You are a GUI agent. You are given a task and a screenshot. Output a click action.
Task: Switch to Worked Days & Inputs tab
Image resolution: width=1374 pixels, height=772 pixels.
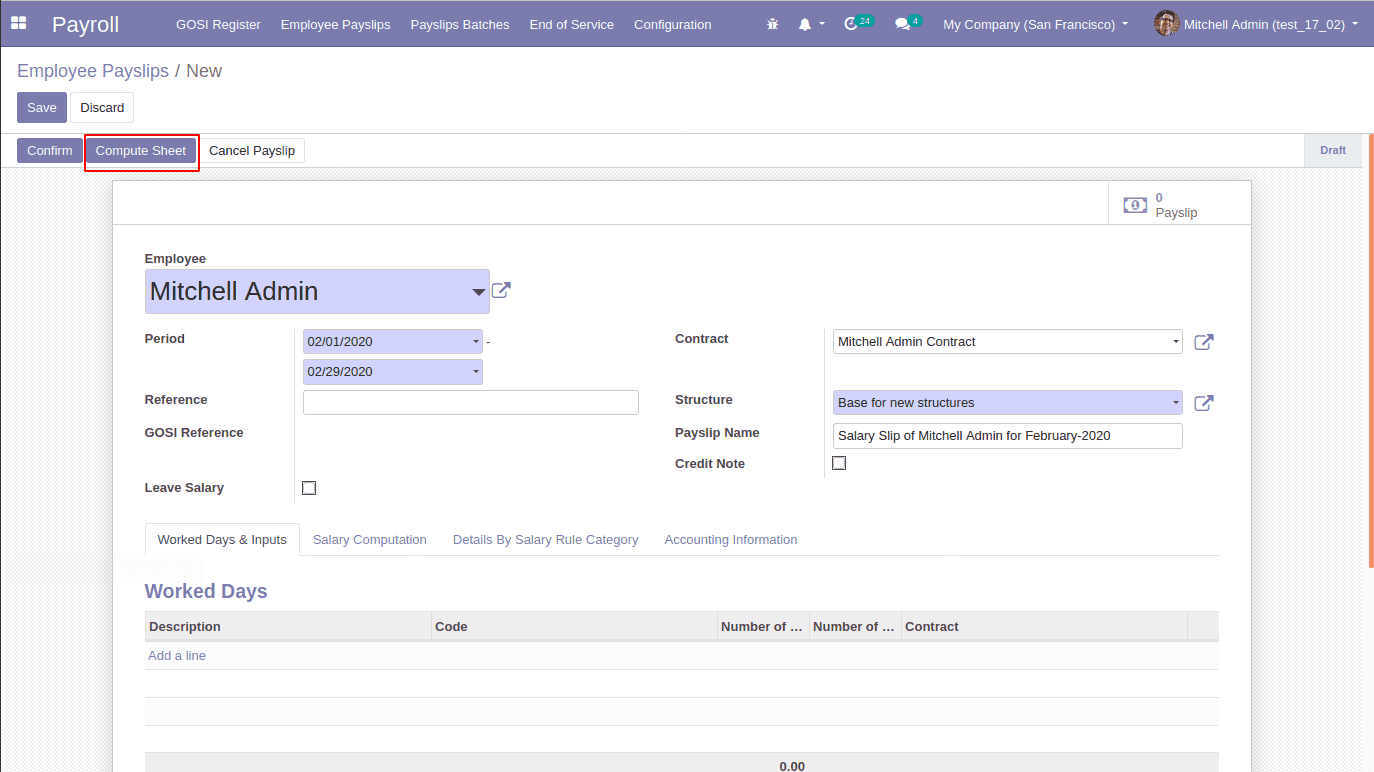point(222,539)
